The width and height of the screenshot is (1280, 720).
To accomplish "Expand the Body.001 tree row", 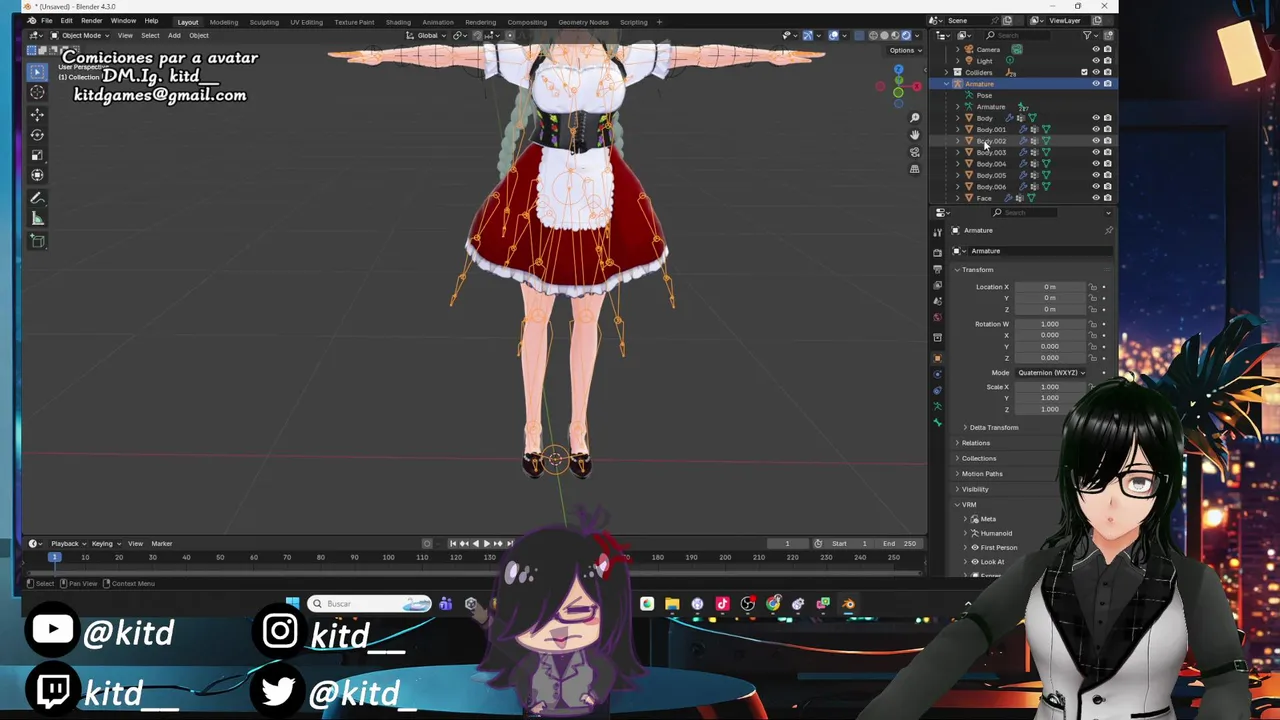I will click(x=957, y=129).
